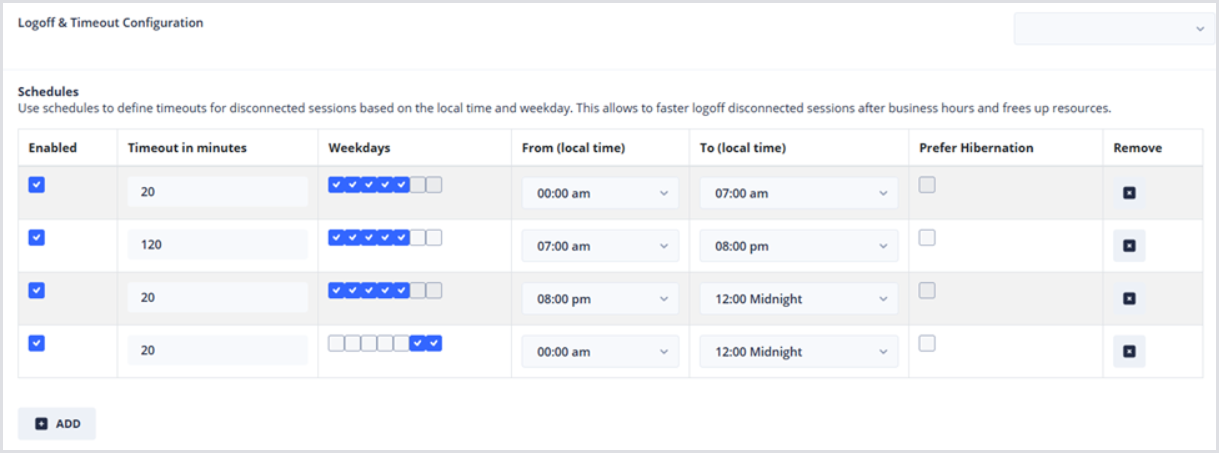Expand the To time dropdown showing 08:00 pm
1219x453 pixels.
coord(798,246)
